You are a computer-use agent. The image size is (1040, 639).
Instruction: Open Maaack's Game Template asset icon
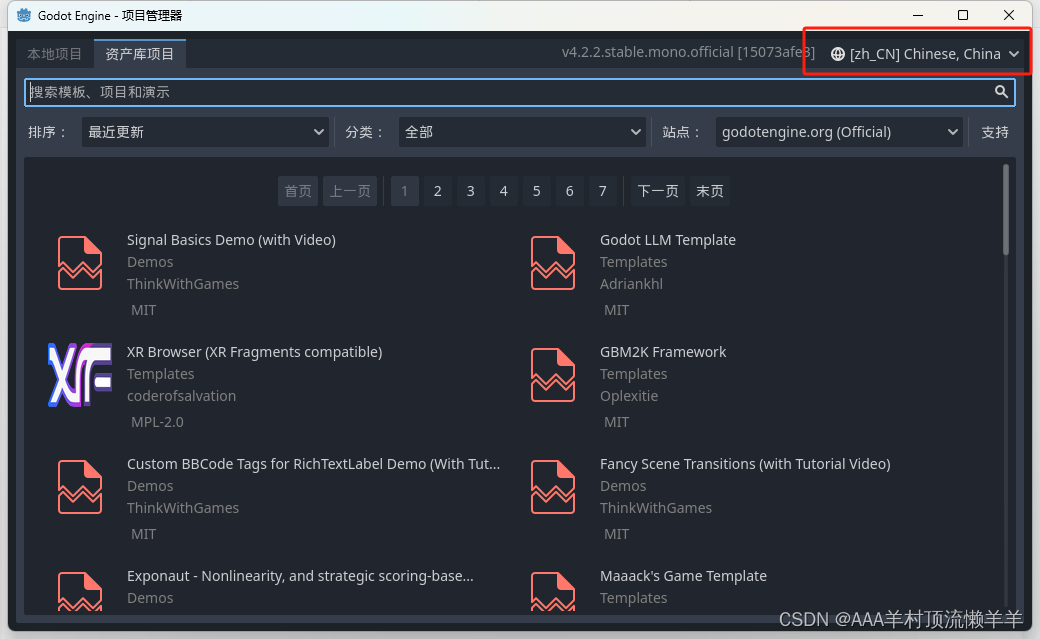[x=553, y=591]
